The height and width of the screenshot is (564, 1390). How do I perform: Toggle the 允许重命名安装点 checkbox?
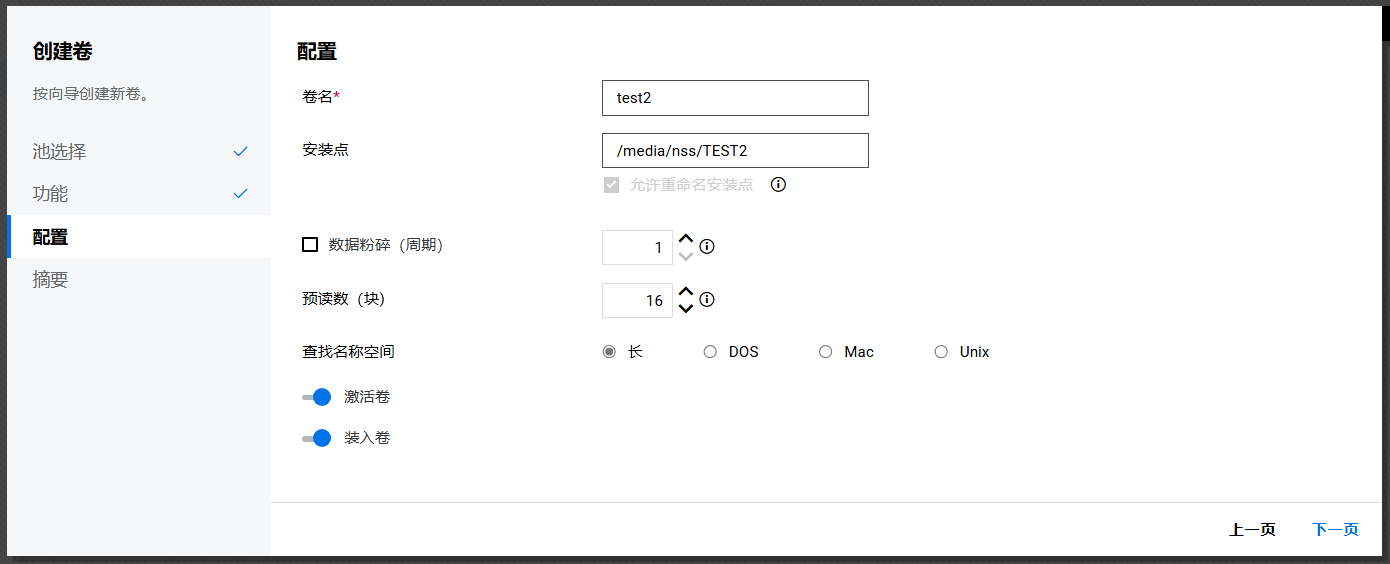[611, 185]
